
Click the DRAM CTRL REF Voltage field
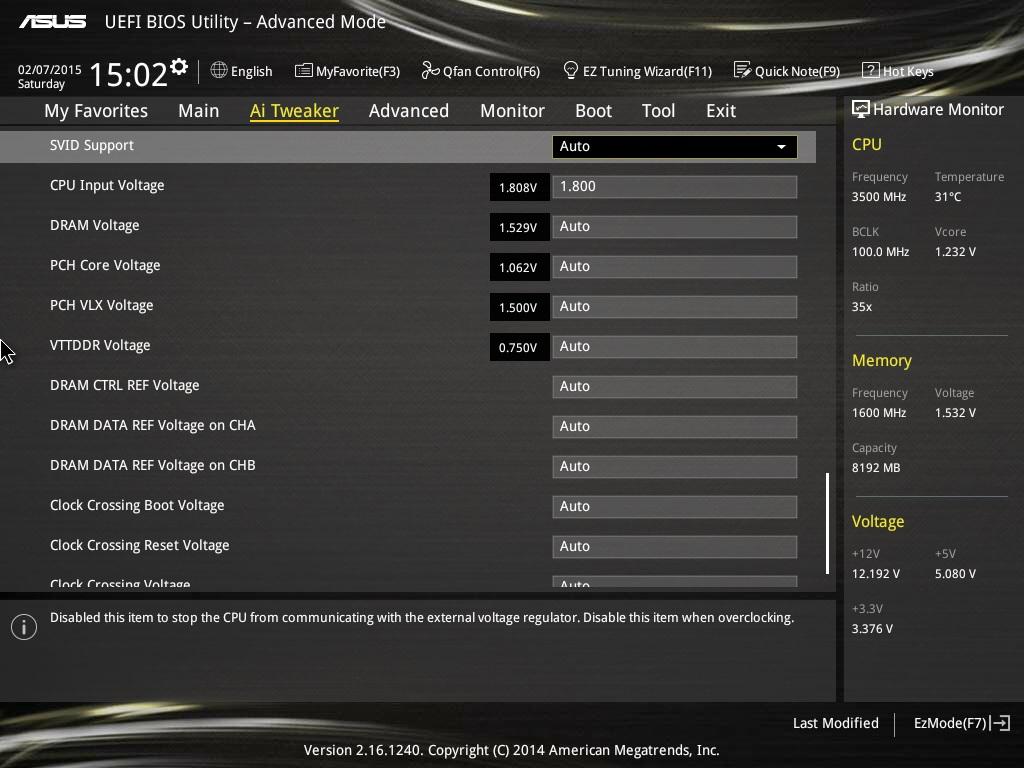pos(675,387)
